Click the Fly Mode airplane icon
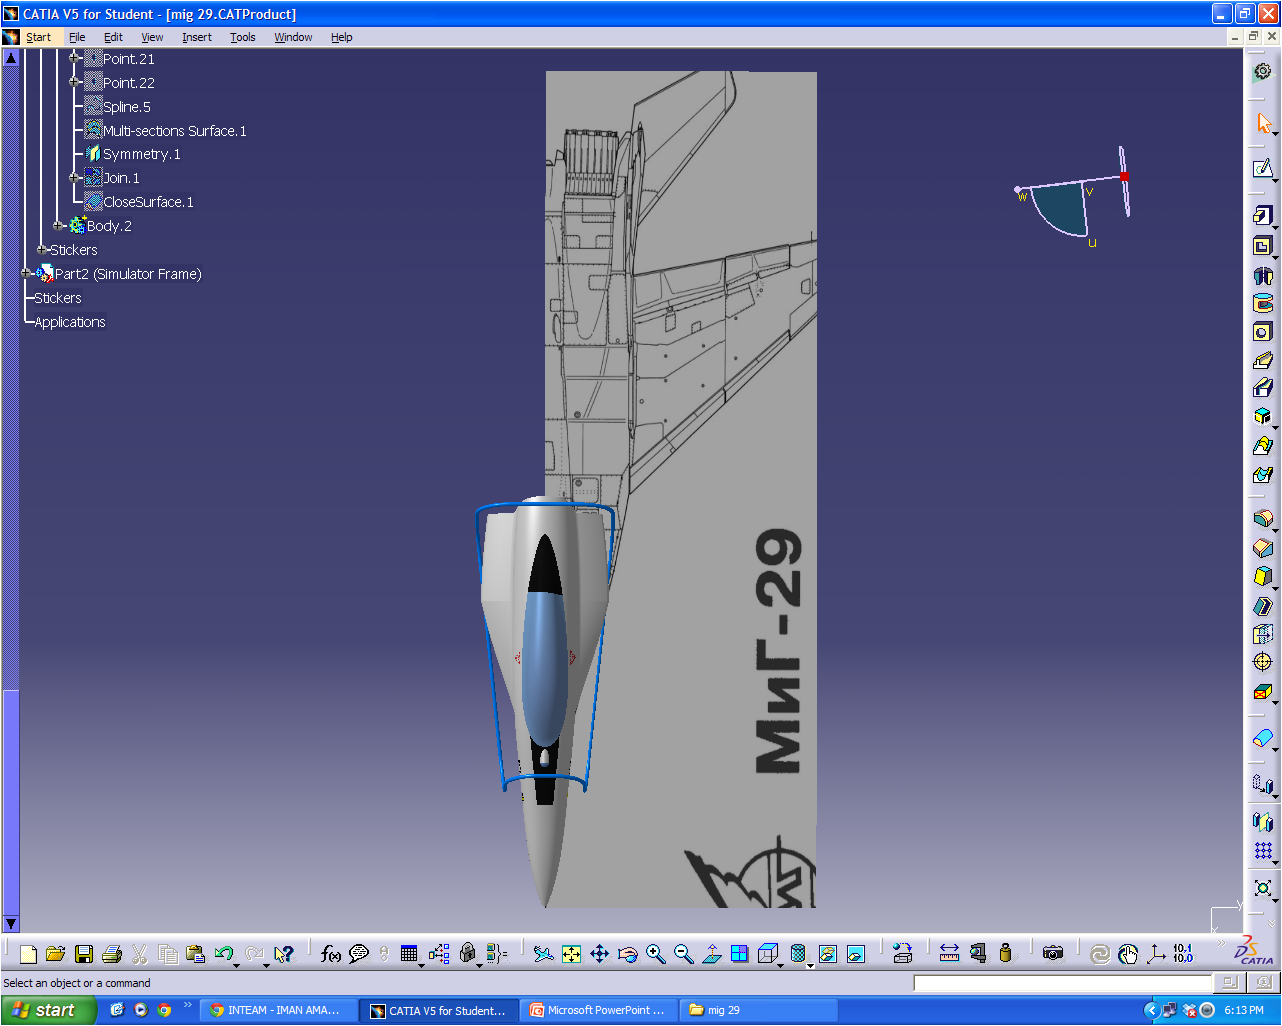This screenshot has width=1282, height=1026. pos(543,954)
